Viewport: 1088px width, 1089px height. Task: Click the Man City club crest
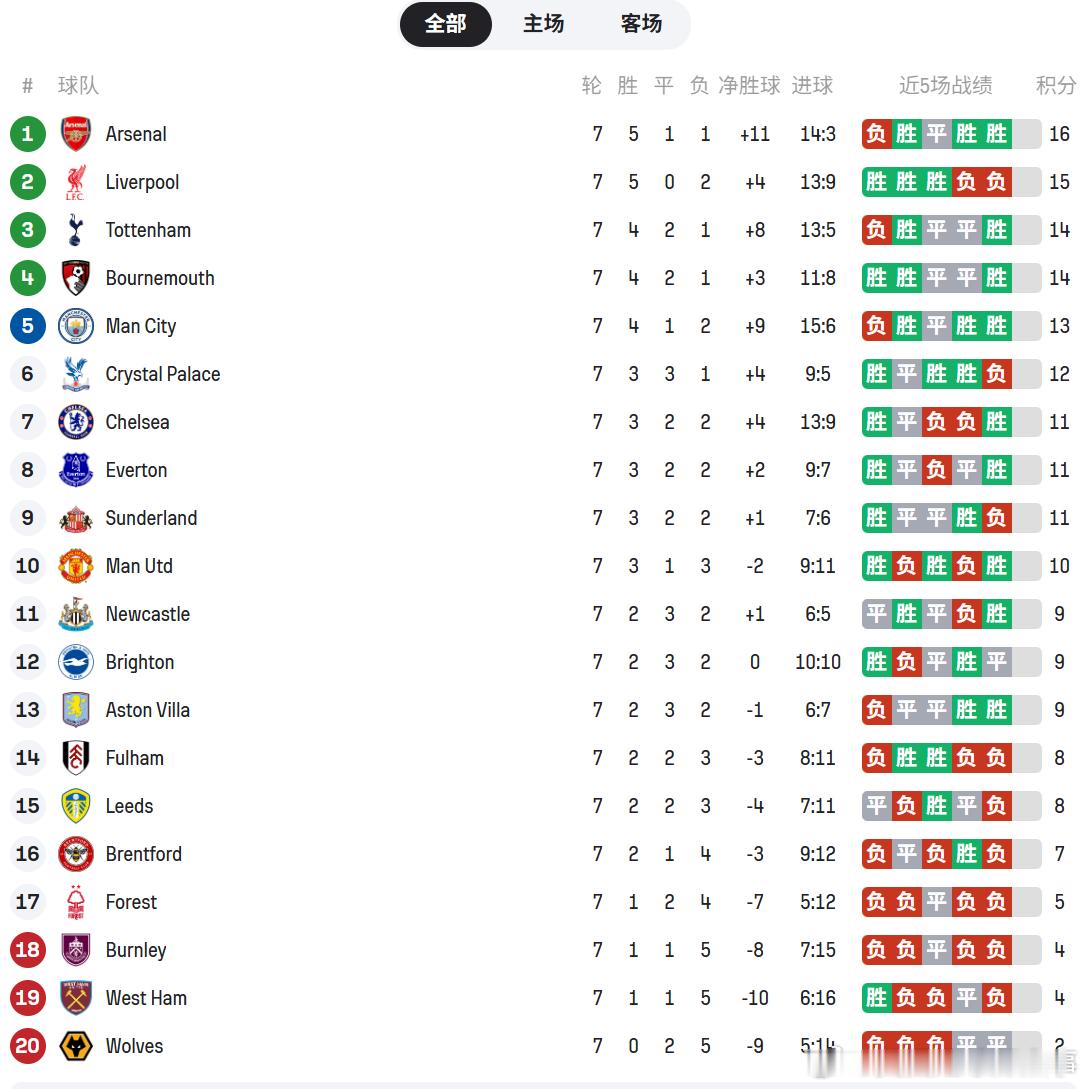point(76,326)
